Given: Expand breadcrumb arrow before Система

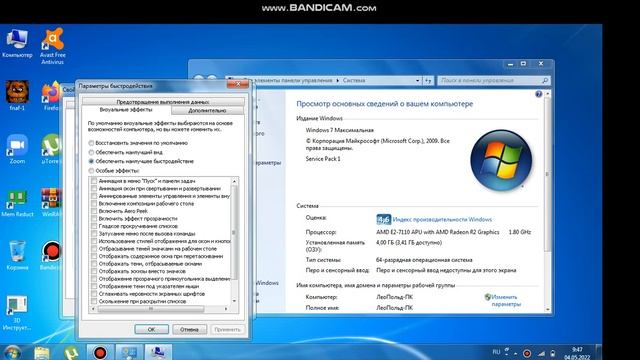Looking at the screenshot, I should pyautogui.click(x=338, y=80).
